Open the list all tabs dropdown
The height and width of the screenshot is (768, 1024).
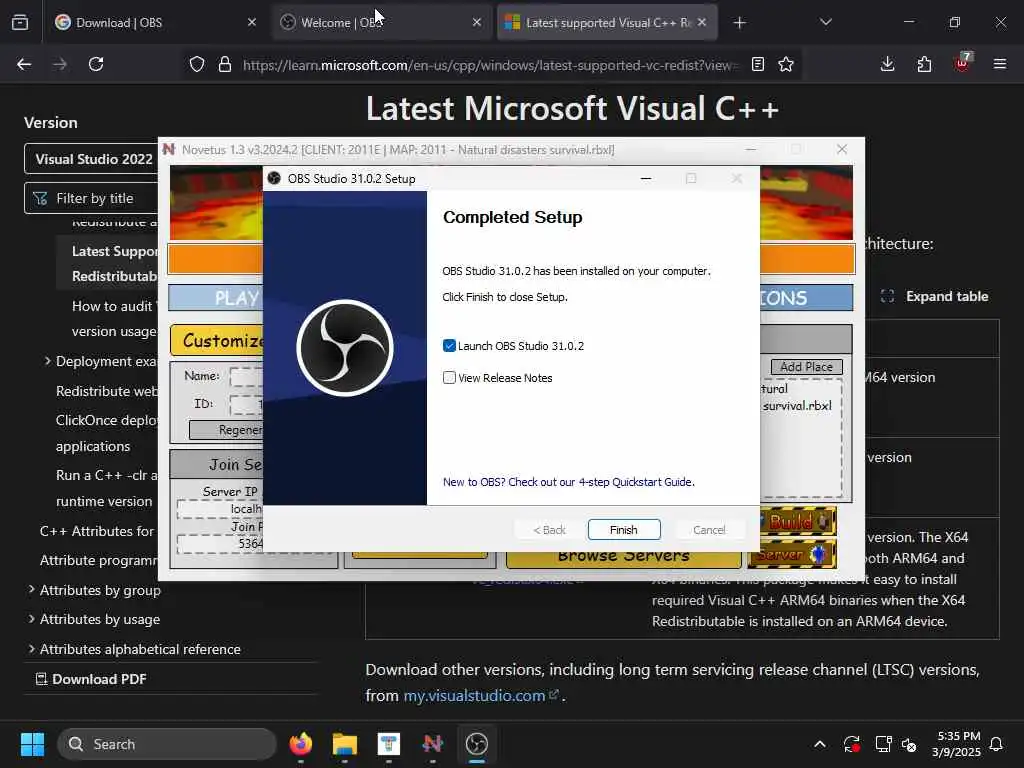(x=825, y=22)
